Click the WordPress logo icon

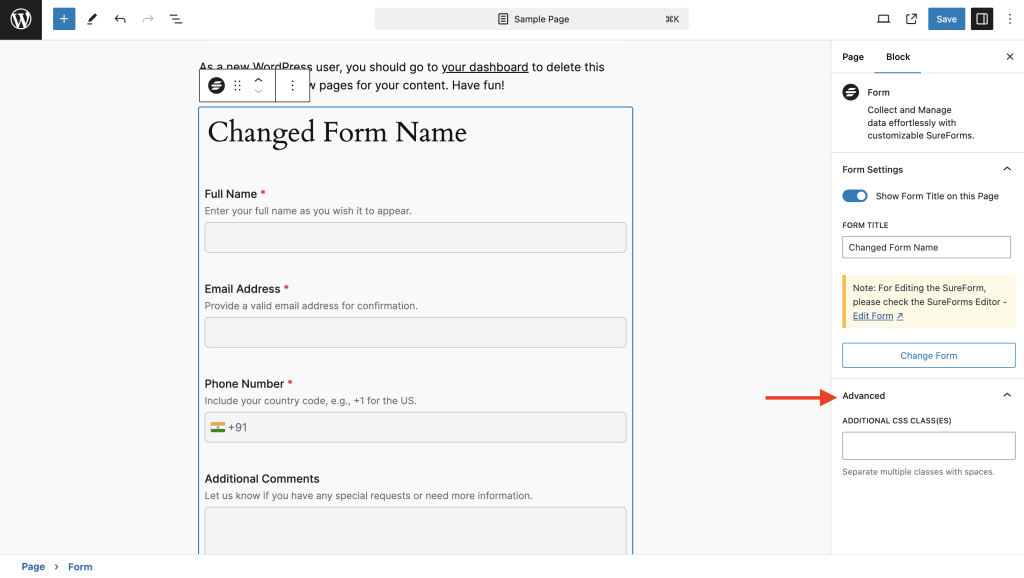21,19
